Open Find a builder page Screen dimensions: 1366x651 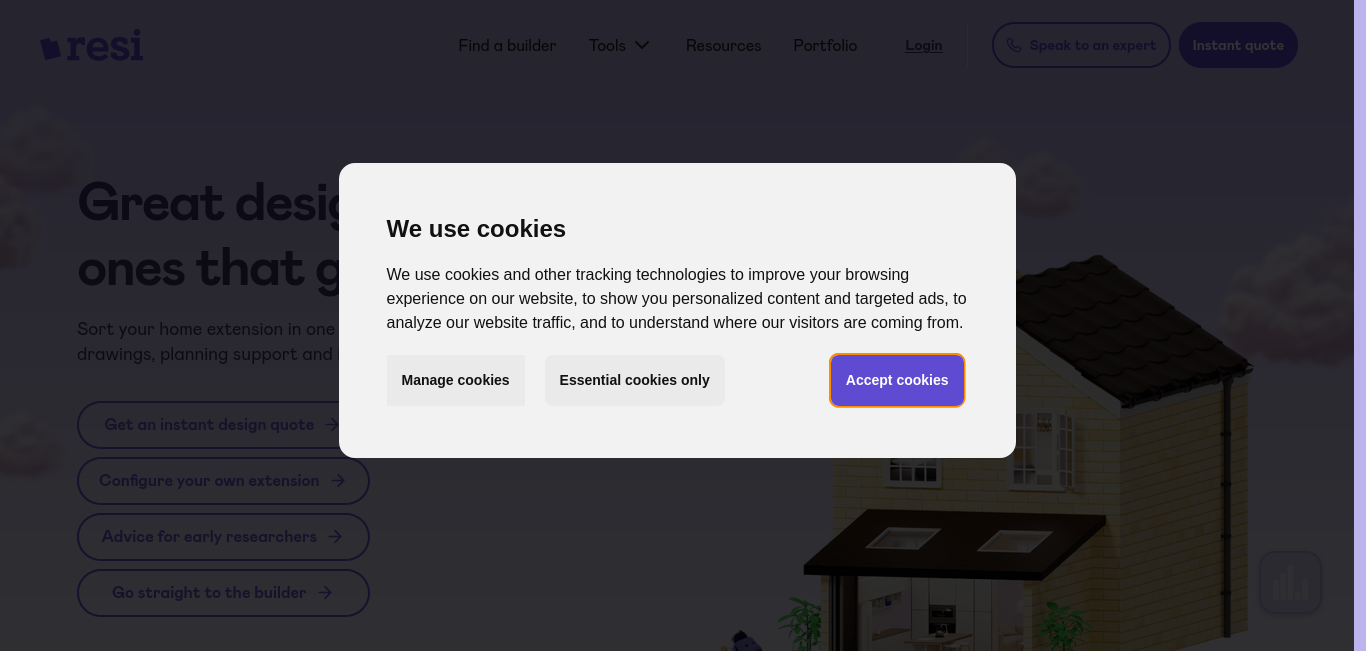pyautogui.click(x=507, y=45)
